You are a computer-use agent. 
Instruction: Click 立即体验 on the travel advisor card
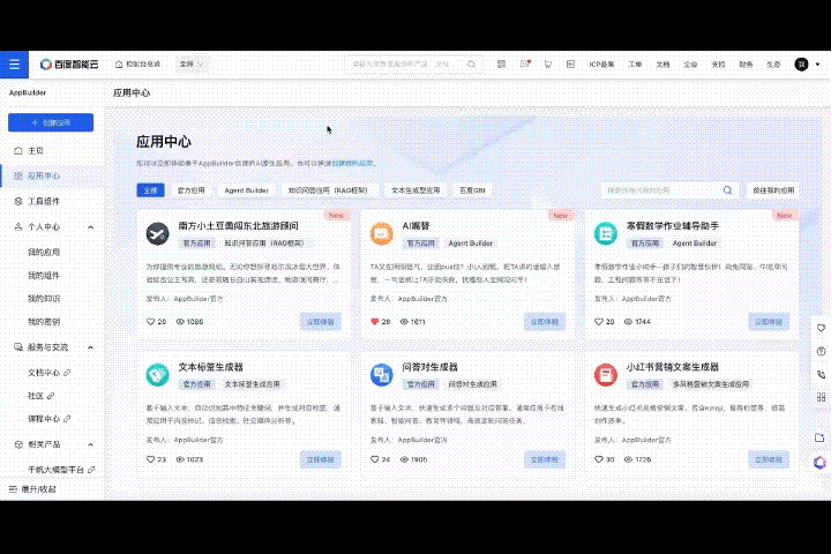coord(320,322)
